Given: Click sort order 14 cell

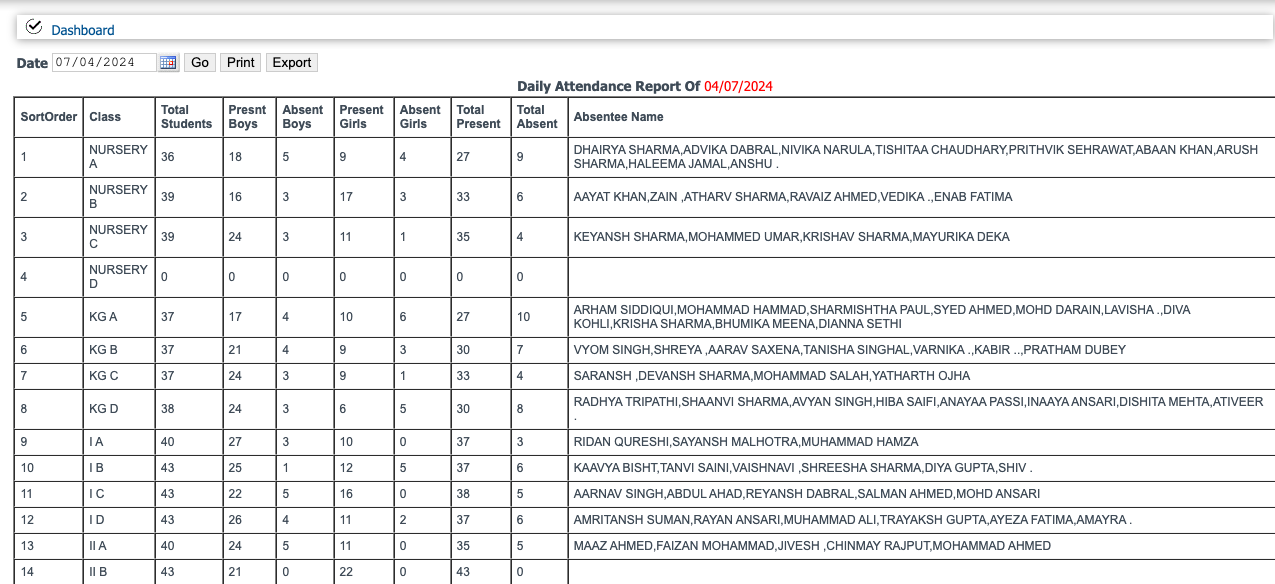Looking at the screenshot, I should (x=49, y=572).
